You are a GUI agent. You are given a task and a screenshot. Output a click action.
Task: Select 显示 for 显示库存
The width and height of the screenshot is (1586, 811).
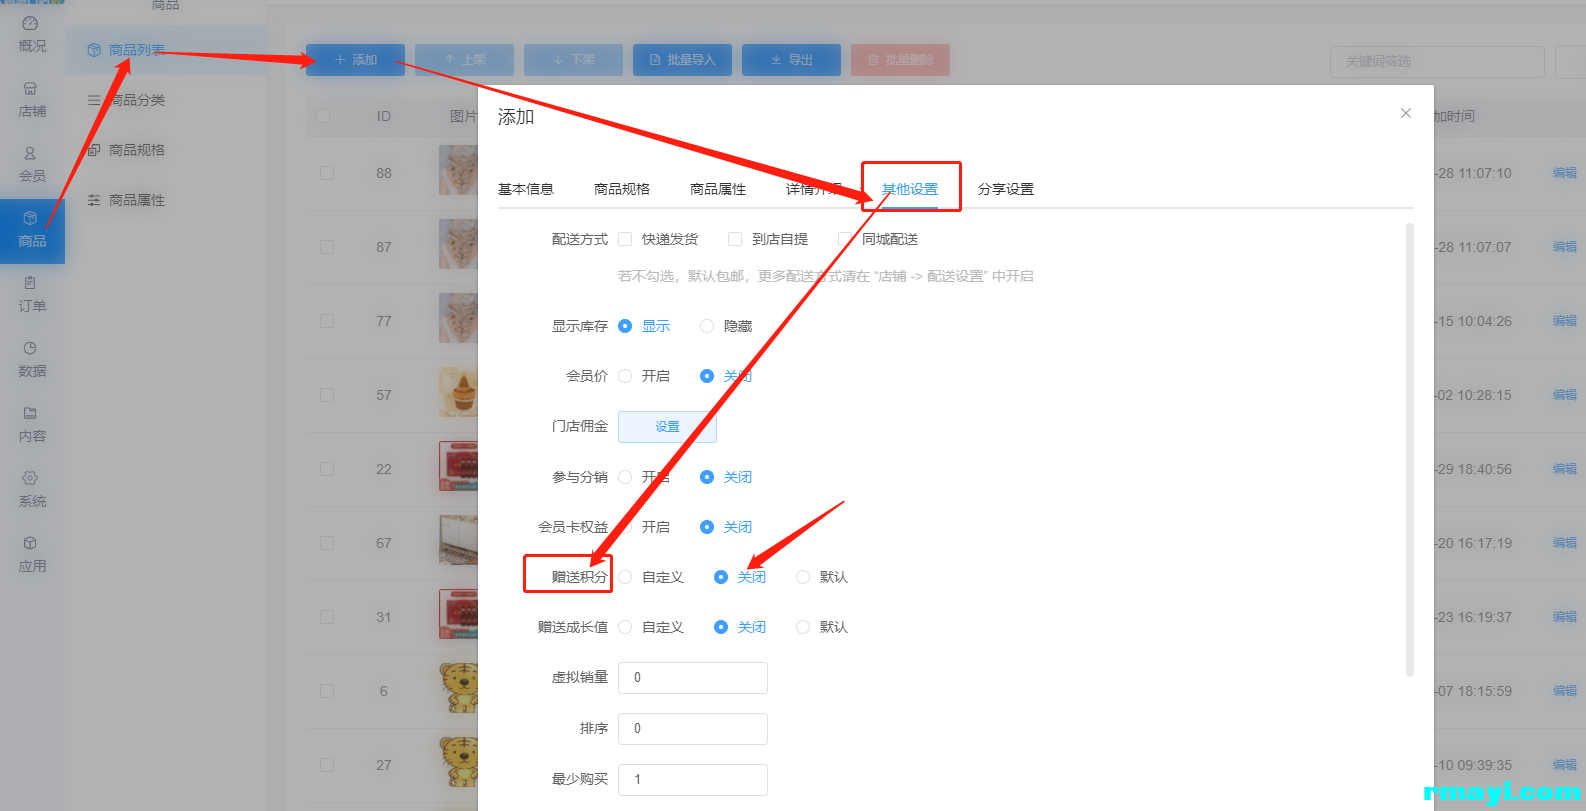[625, 326]
